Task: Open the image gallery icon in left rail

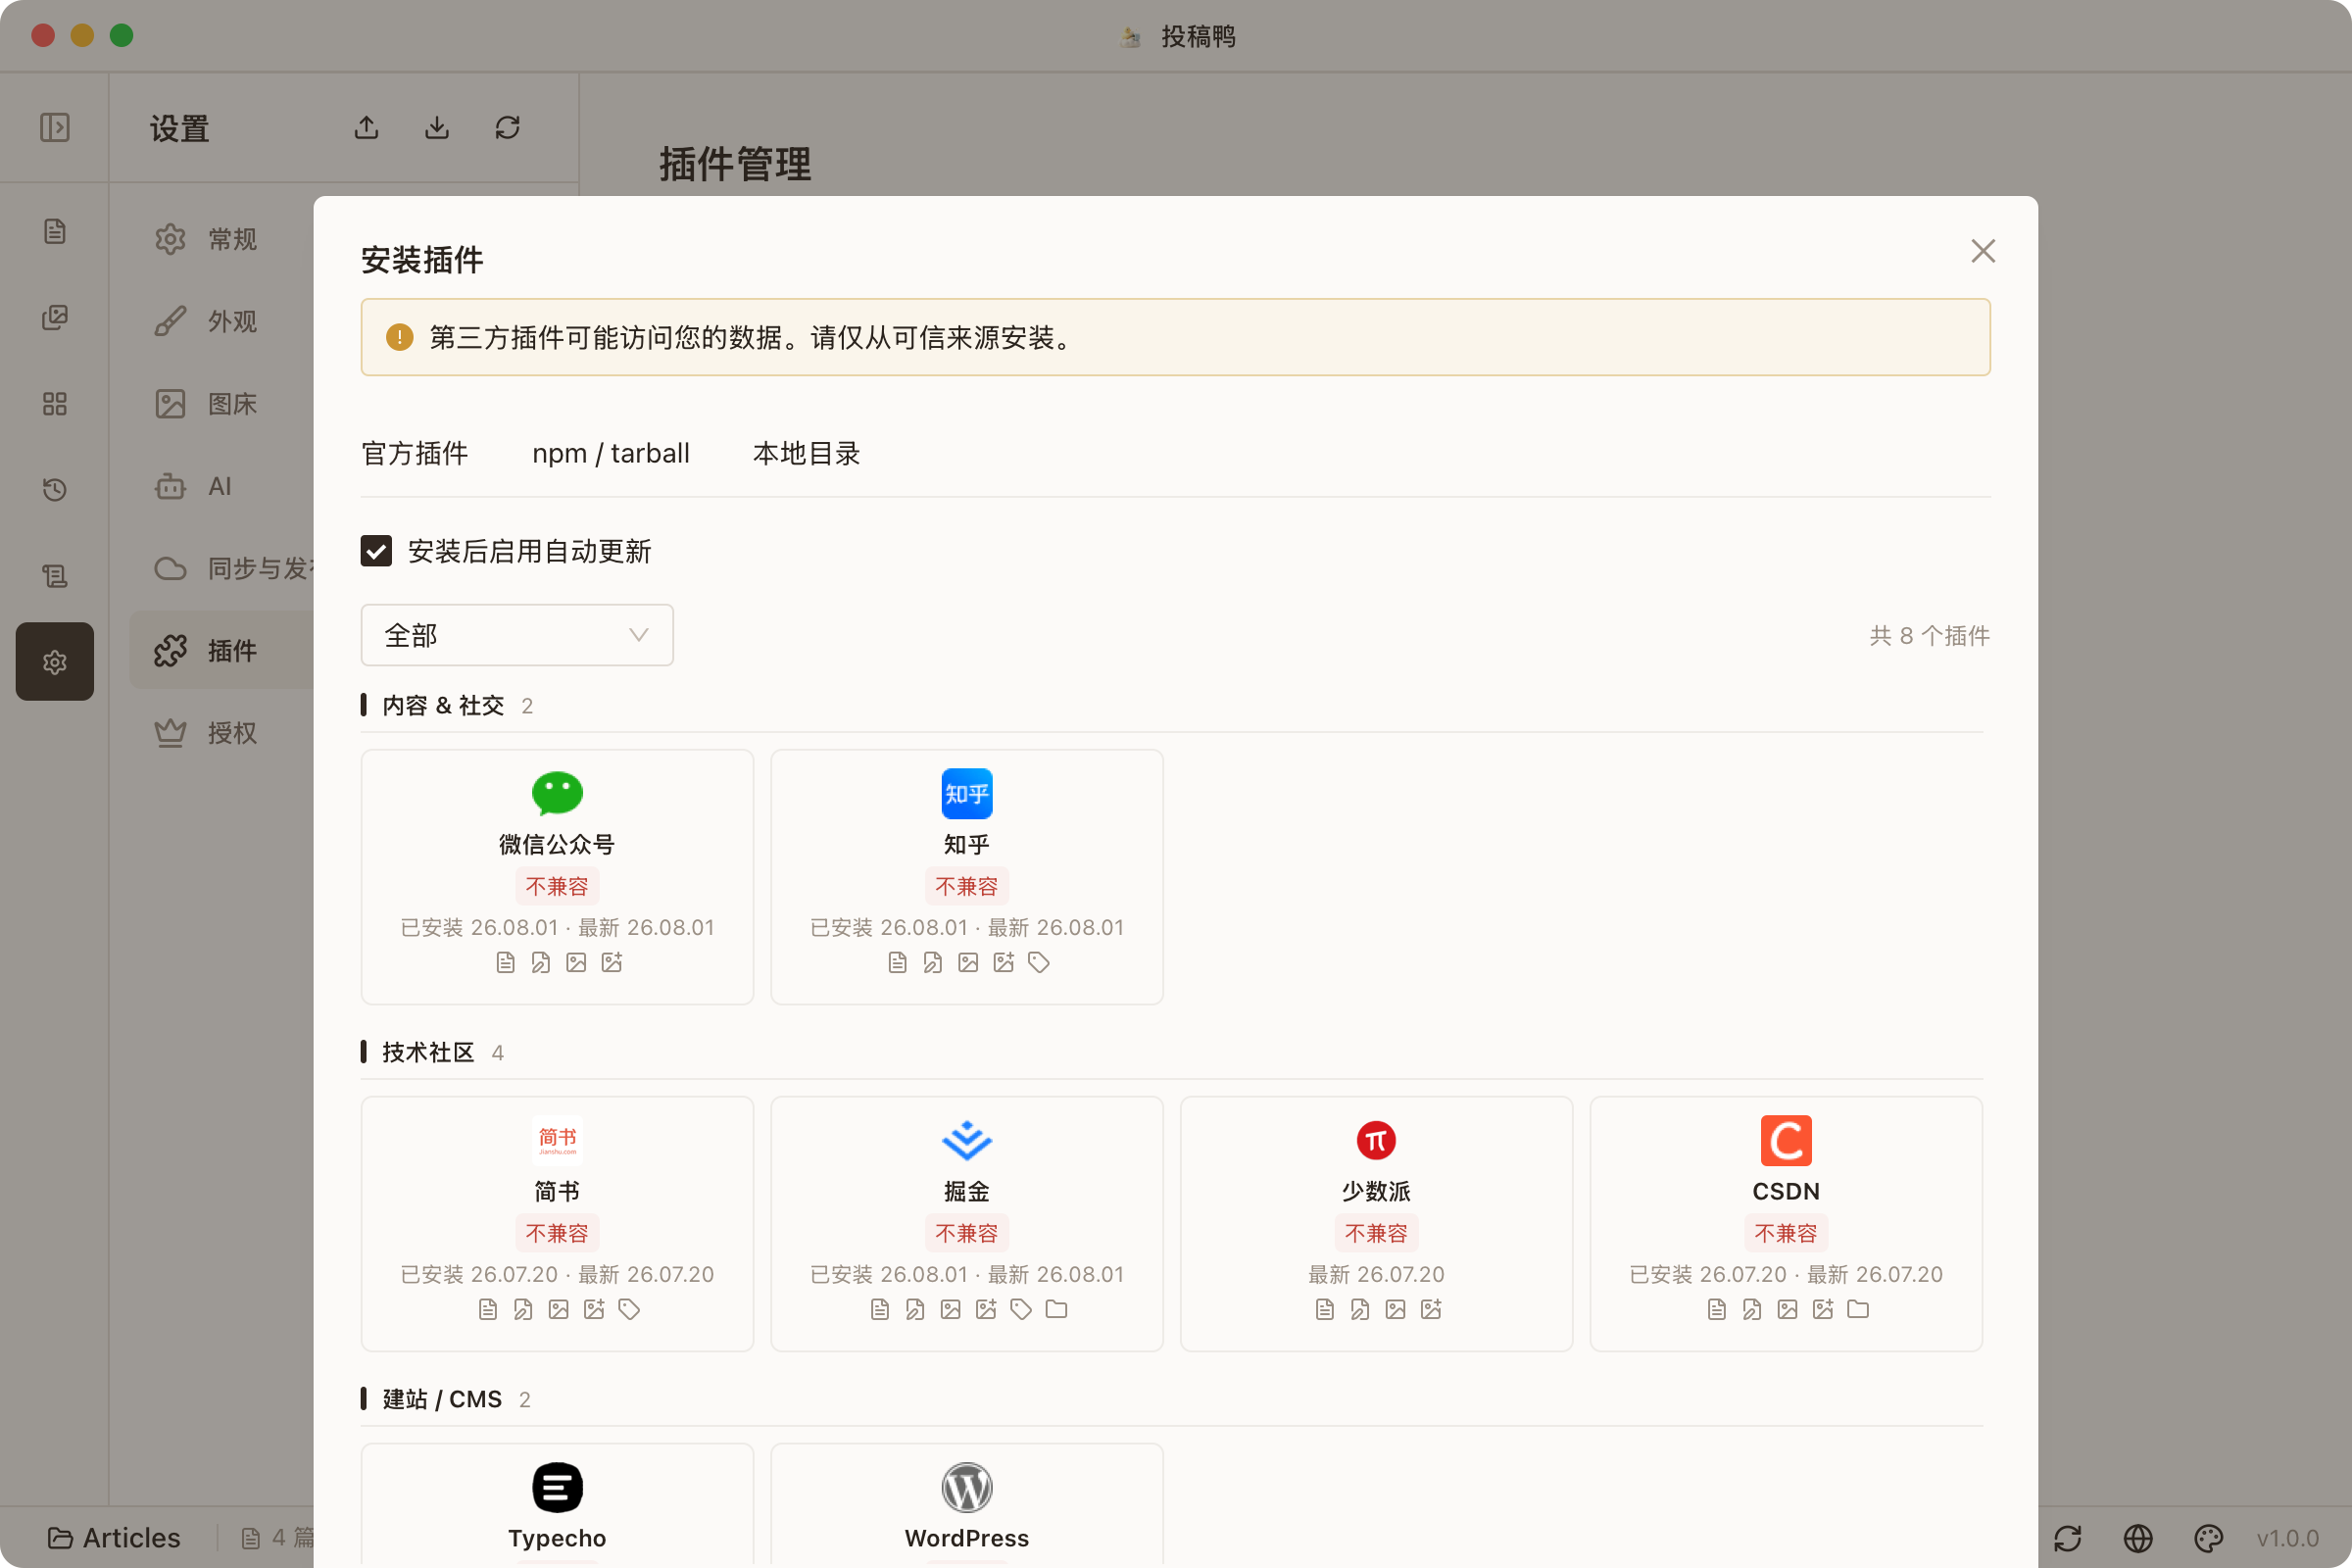Action: pos(55,318)
